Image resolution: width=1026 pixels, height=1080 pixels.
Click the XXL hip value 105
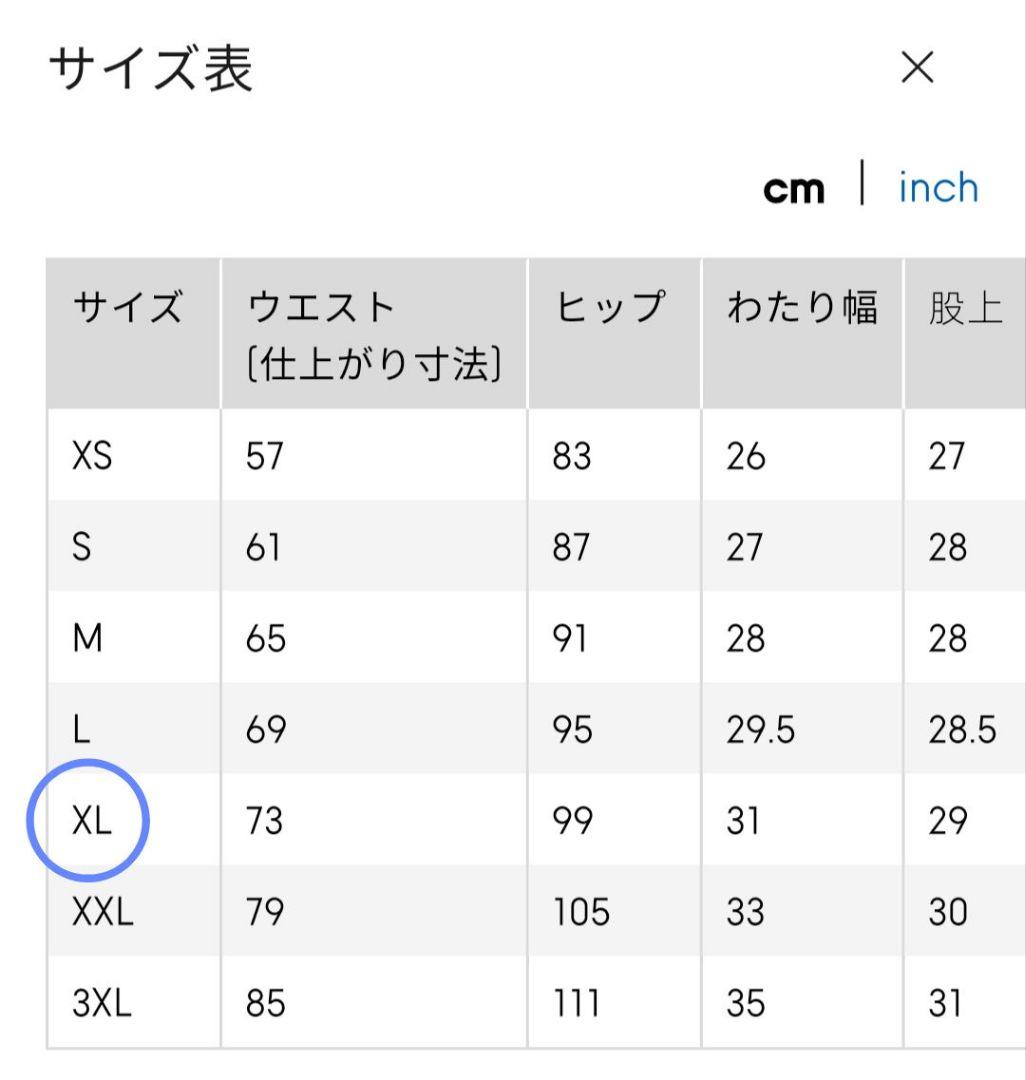coord(580,912)
